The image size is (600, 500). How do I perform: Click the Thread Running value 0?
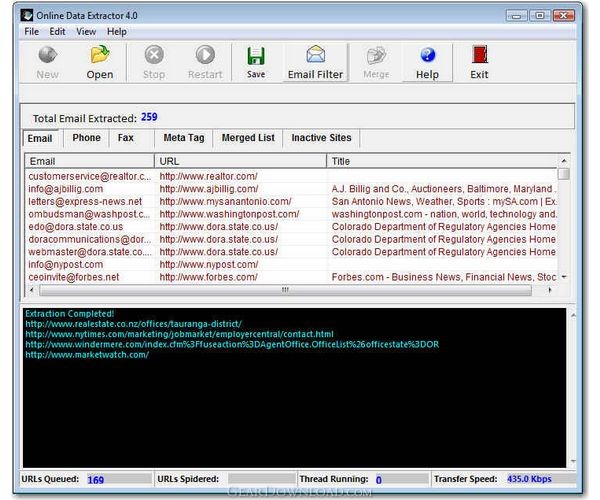click(x=378, y=480)
